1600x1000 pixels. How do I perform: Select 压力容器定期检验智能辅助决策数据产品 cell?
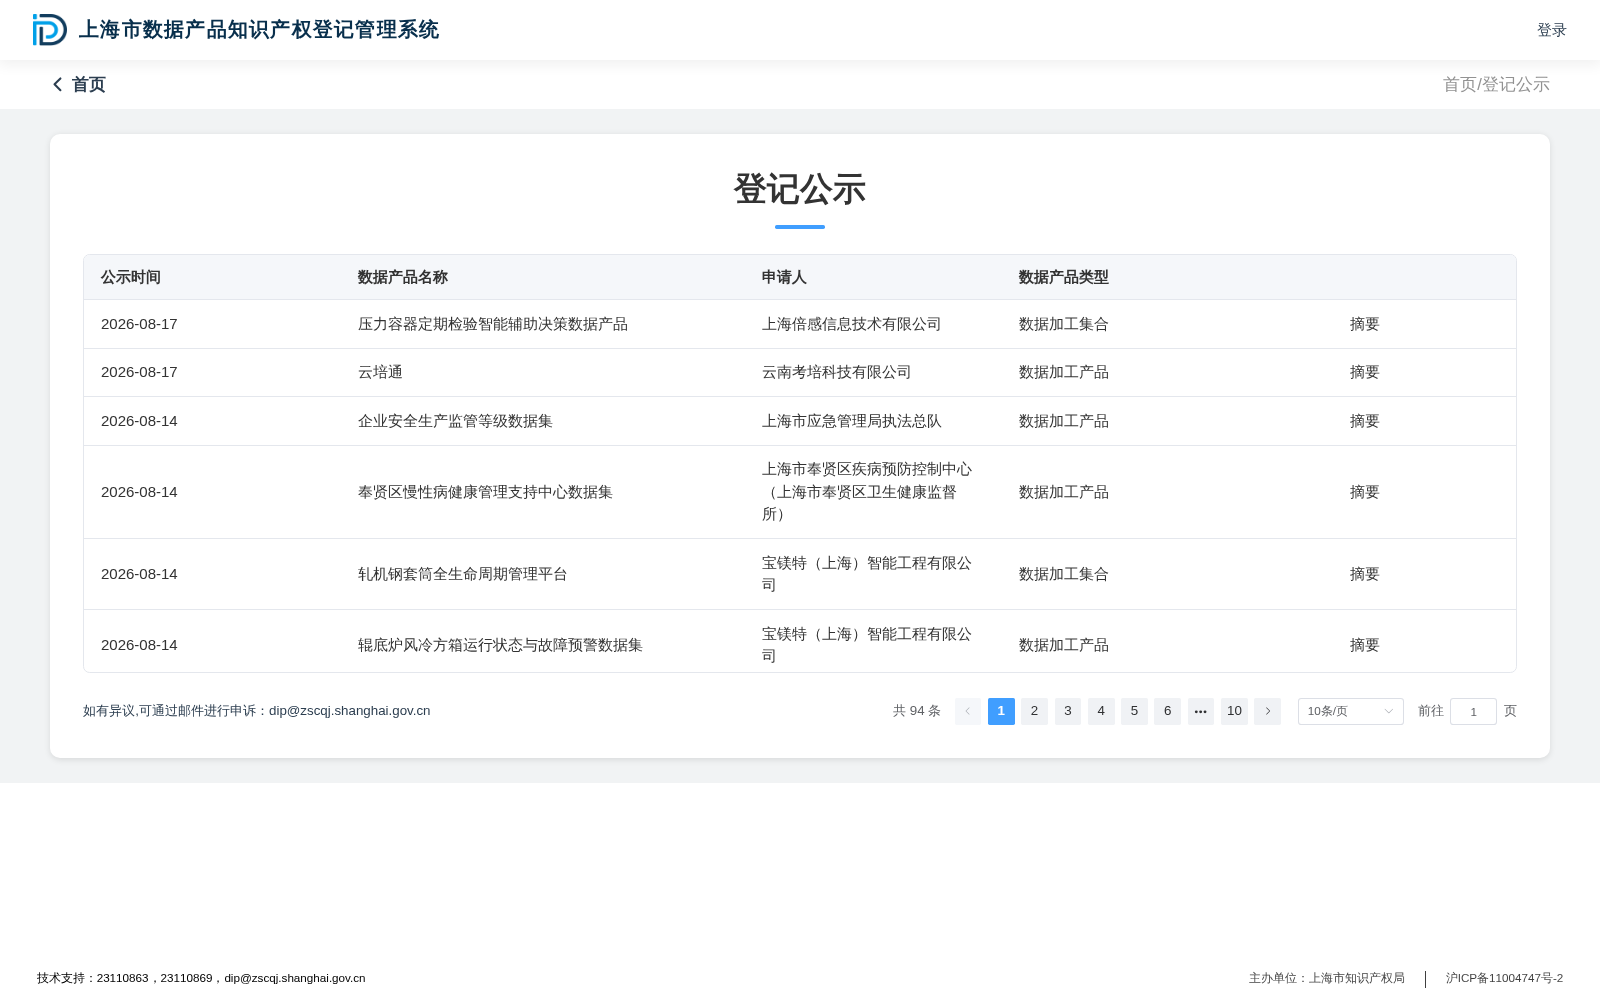(x=493, y=324)
